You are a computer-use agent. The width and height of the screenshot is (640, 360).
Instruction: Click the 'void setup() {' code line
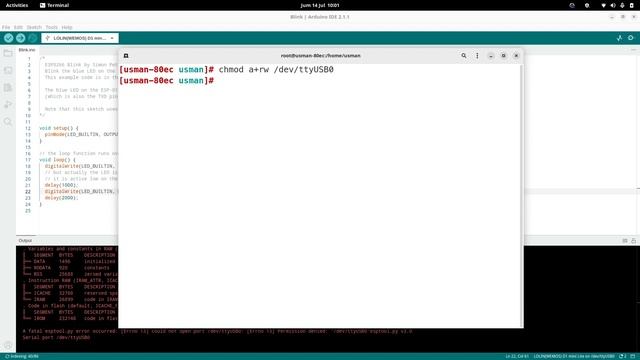click(x=59, y=128)
